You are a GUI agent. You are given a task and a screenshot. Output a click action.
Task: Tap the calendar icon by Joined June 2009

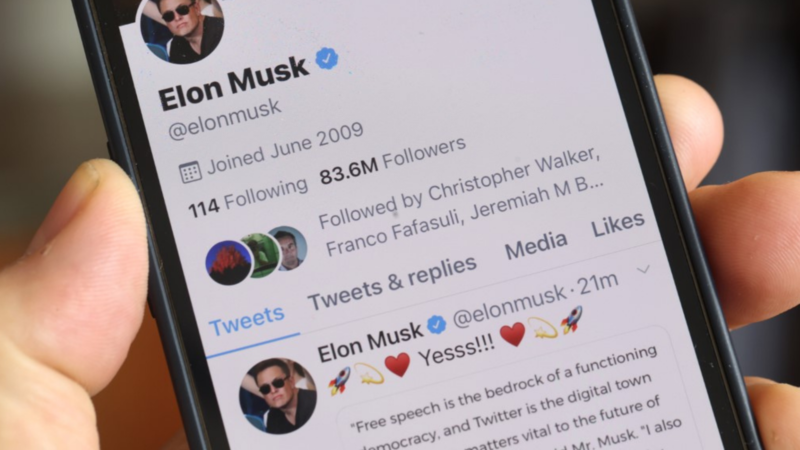(190, 172)
